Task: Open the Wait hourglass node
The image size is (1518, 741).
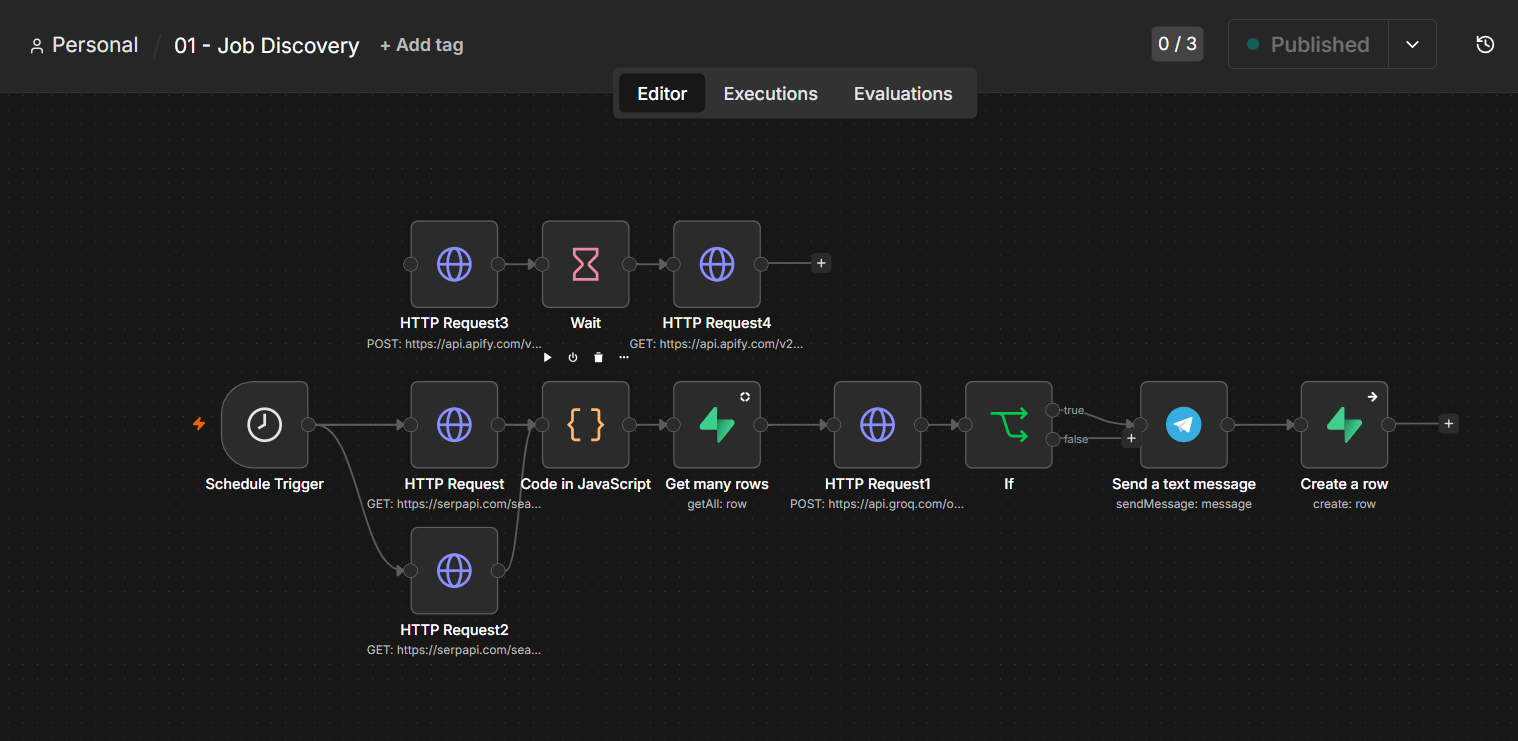Action: tap(586, 264)
